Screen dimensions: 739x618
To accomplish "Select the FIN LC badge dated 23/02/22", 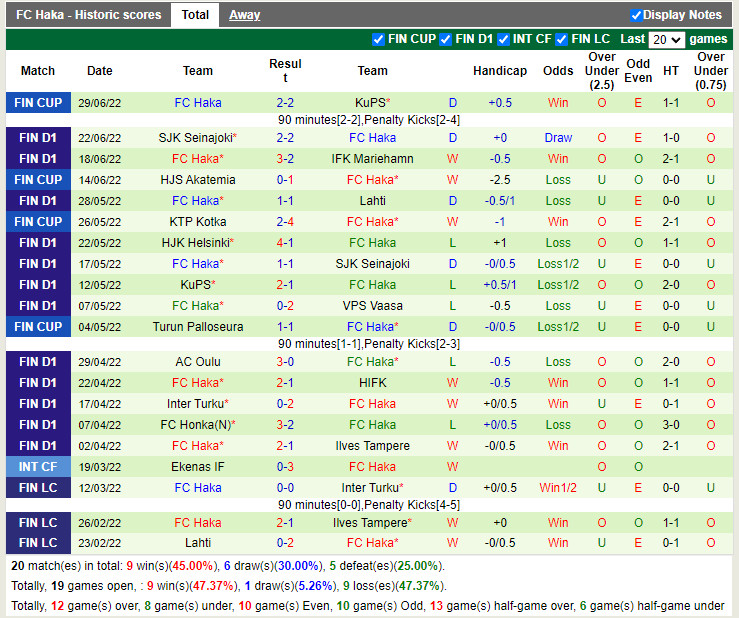I will pyautogui.click(x=38, y=543).
